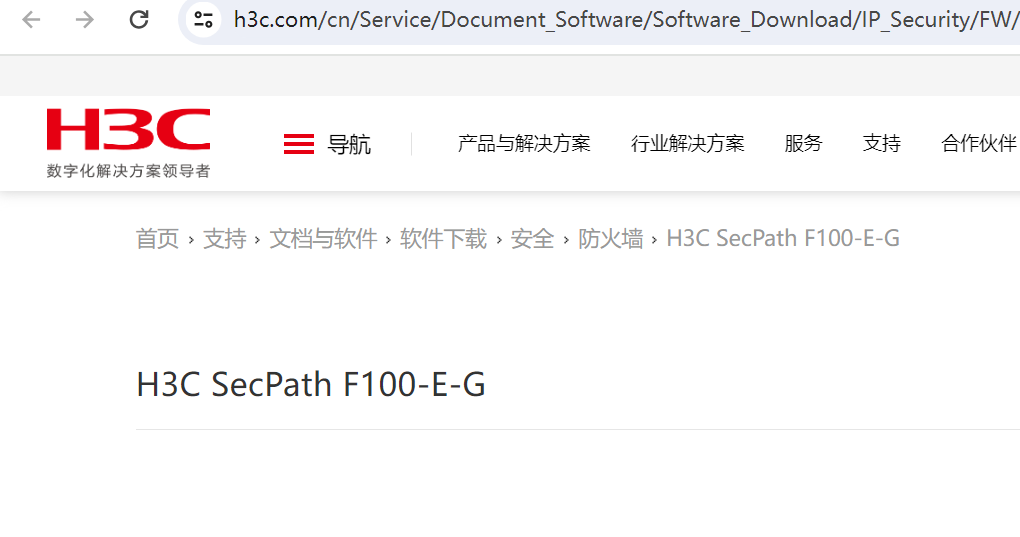Open the 行业解决方案 menu

[688, 143]
